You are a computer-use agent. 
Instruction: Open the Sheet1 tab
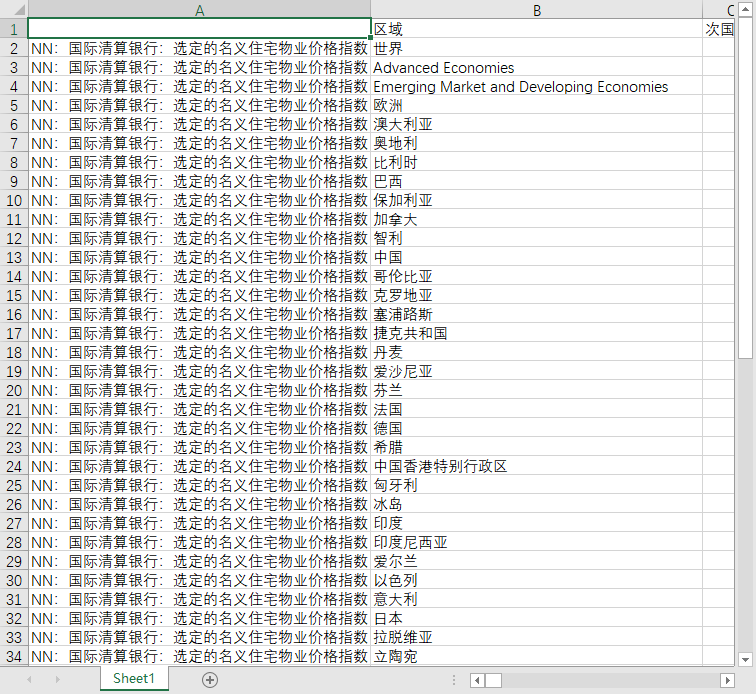click(134, 679)
